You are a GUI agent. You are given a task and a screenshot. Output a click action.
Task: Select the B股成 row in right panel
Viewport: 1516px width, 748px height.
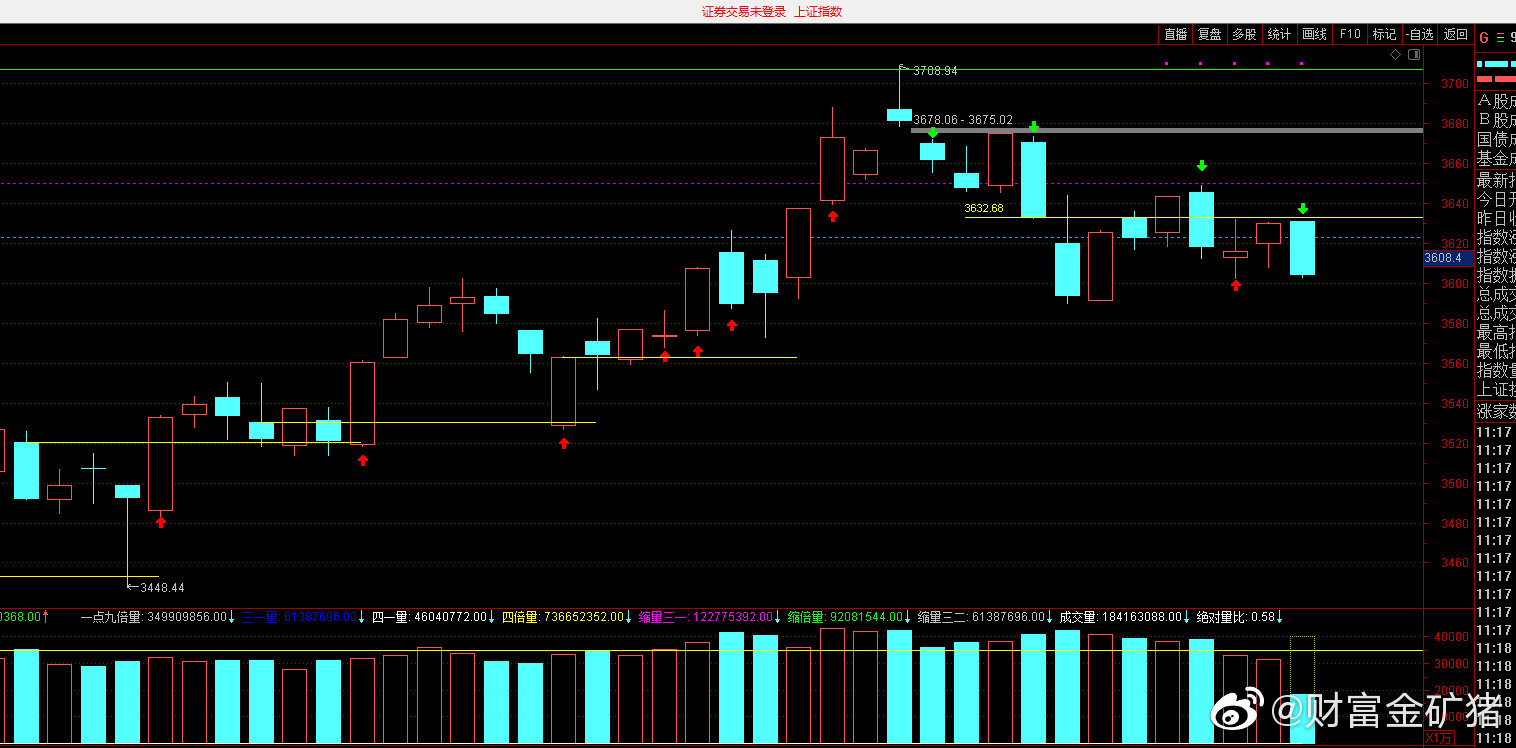point(1496,120)
